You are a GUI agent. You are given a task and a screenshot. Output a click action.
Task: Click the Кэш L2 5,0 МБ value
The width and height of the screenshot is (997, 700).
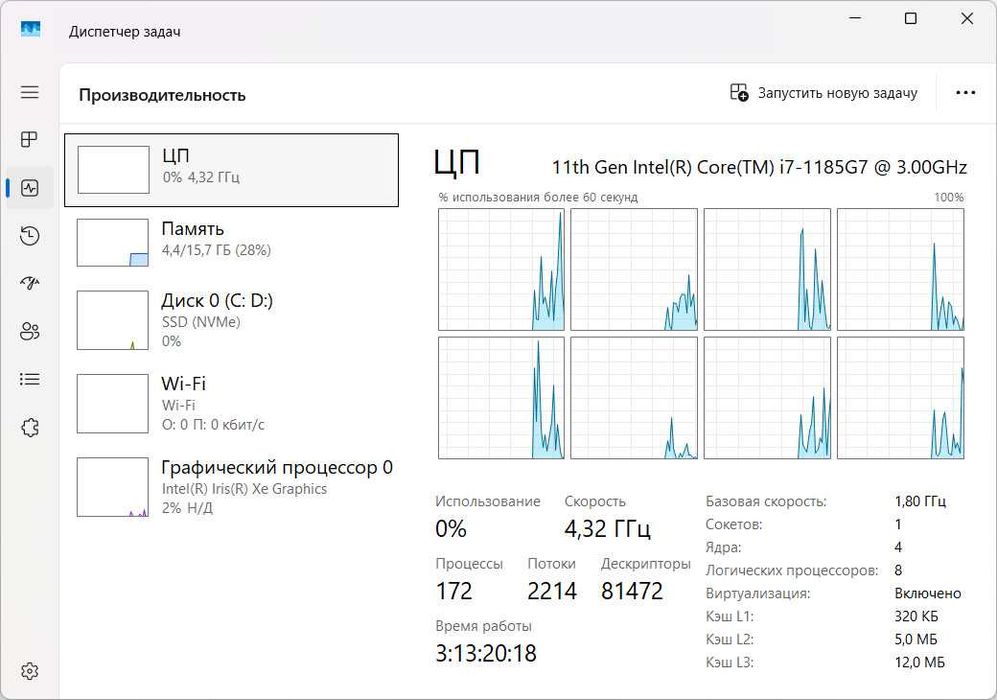(916, 639)
